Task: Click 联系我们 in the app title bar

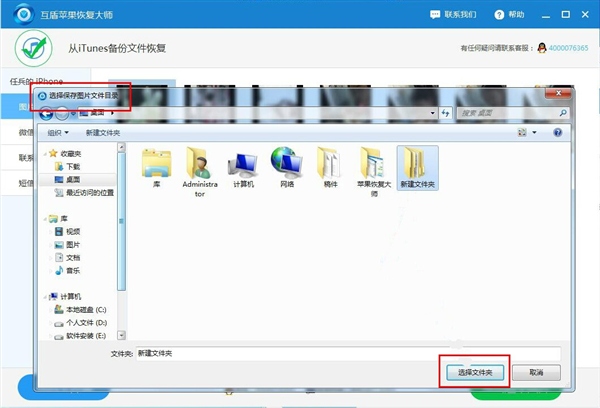Action: [x=453, y=15]
